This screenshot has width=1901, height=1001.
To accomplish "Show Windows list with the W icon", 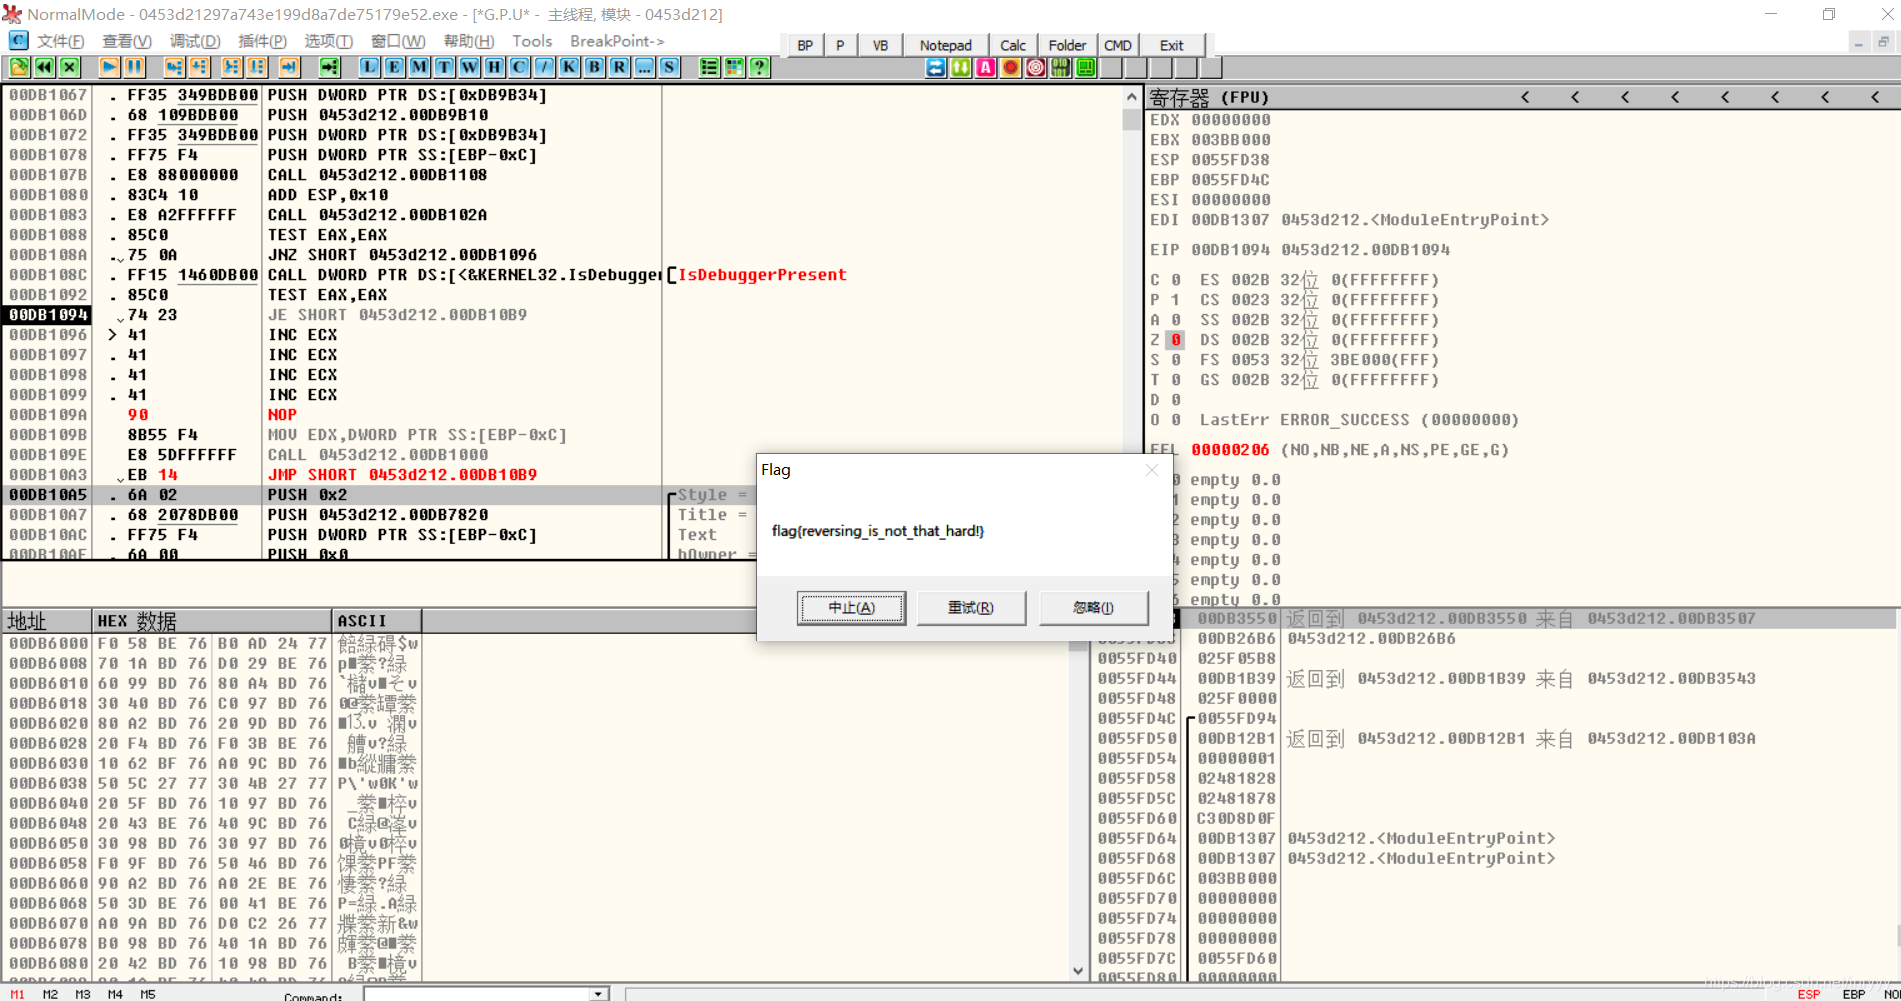I will click(469, 67).
